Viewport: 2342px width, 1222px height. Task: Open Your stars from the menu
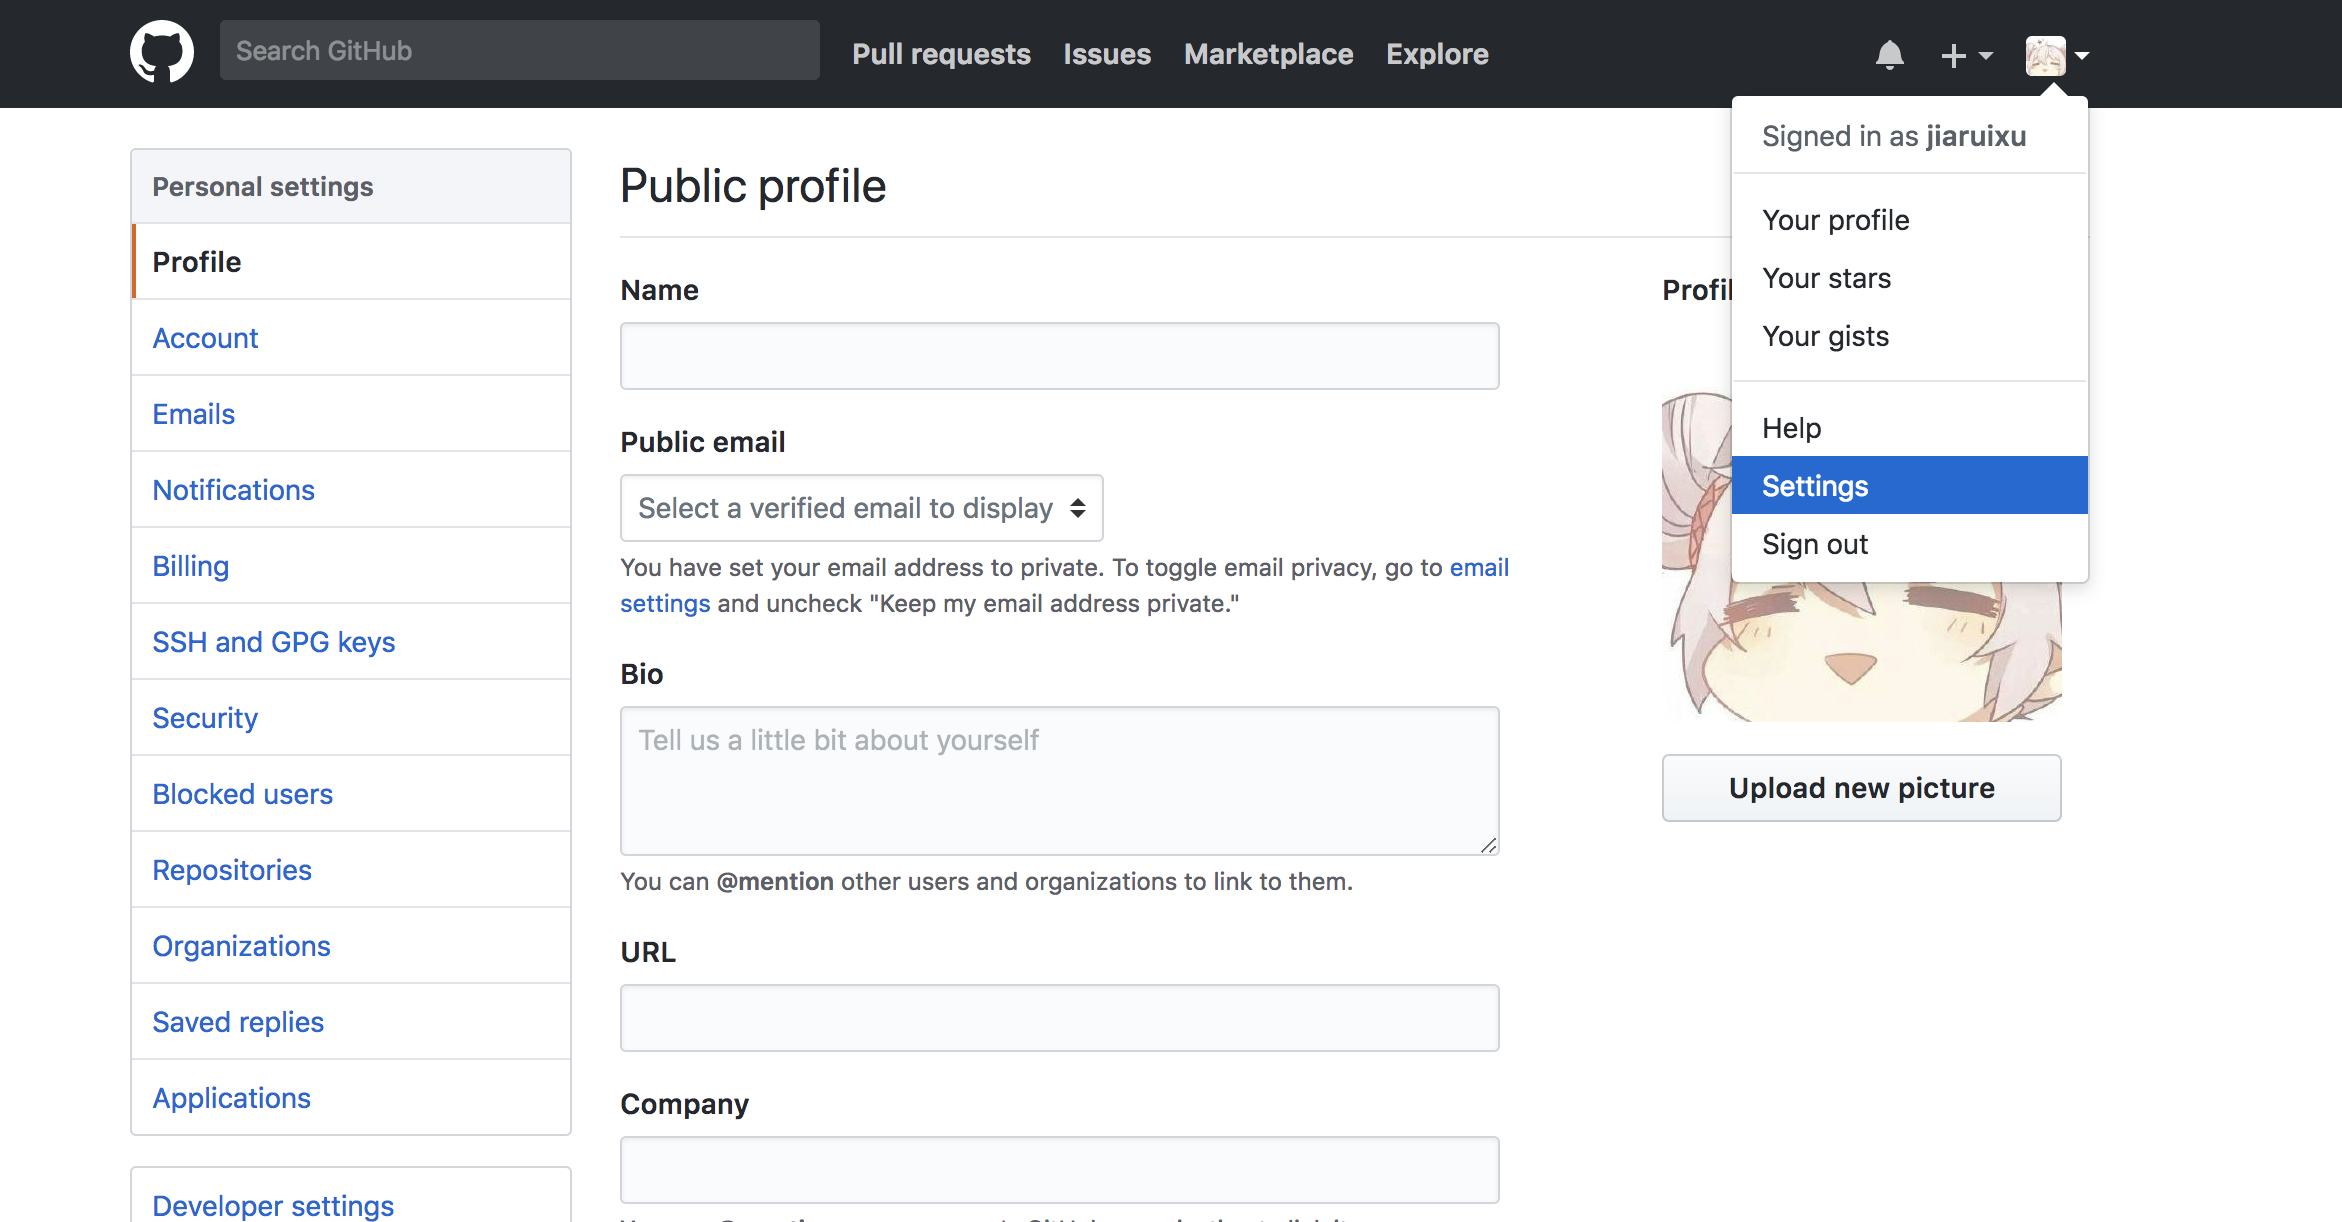tap(1910, 278)
